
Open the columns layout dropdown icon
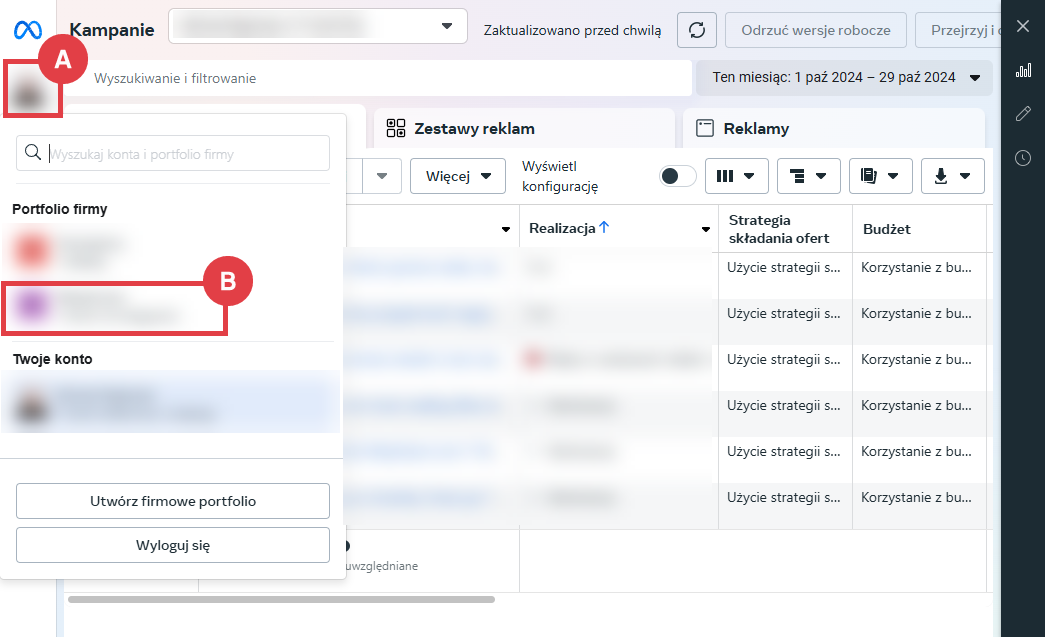736,176
